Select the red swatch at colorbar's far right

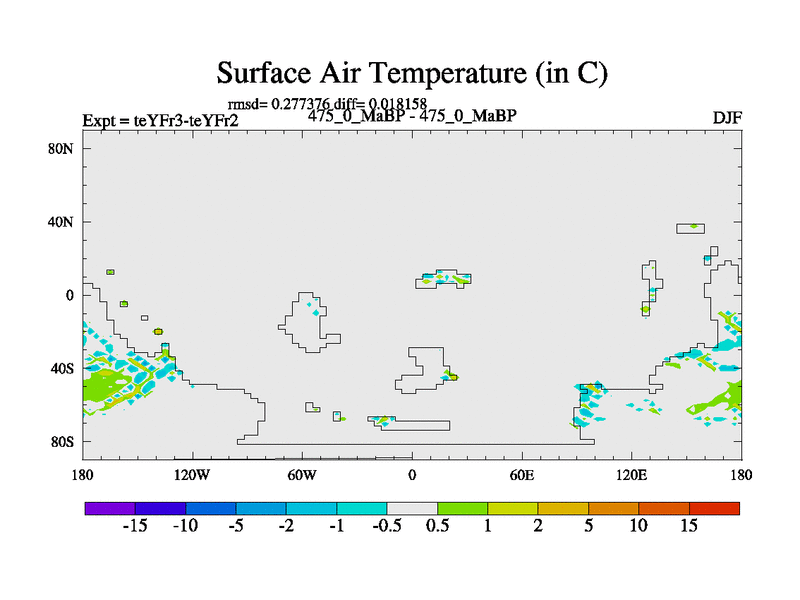(714, 508)
